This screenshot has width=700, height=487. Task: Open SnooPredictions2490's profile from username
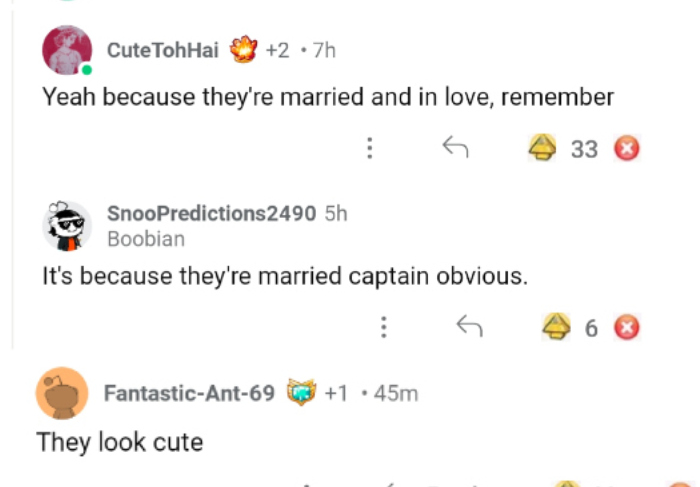(x=211, y=213)
